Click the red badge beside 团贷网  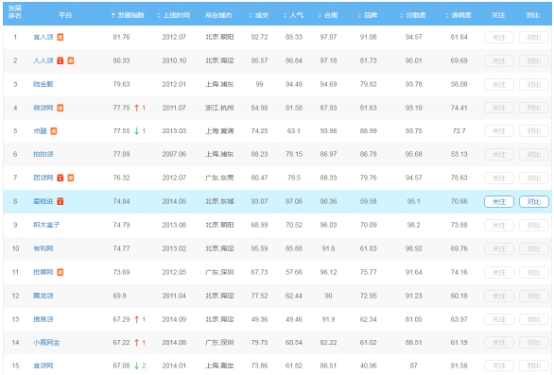[x=60, y=177]
